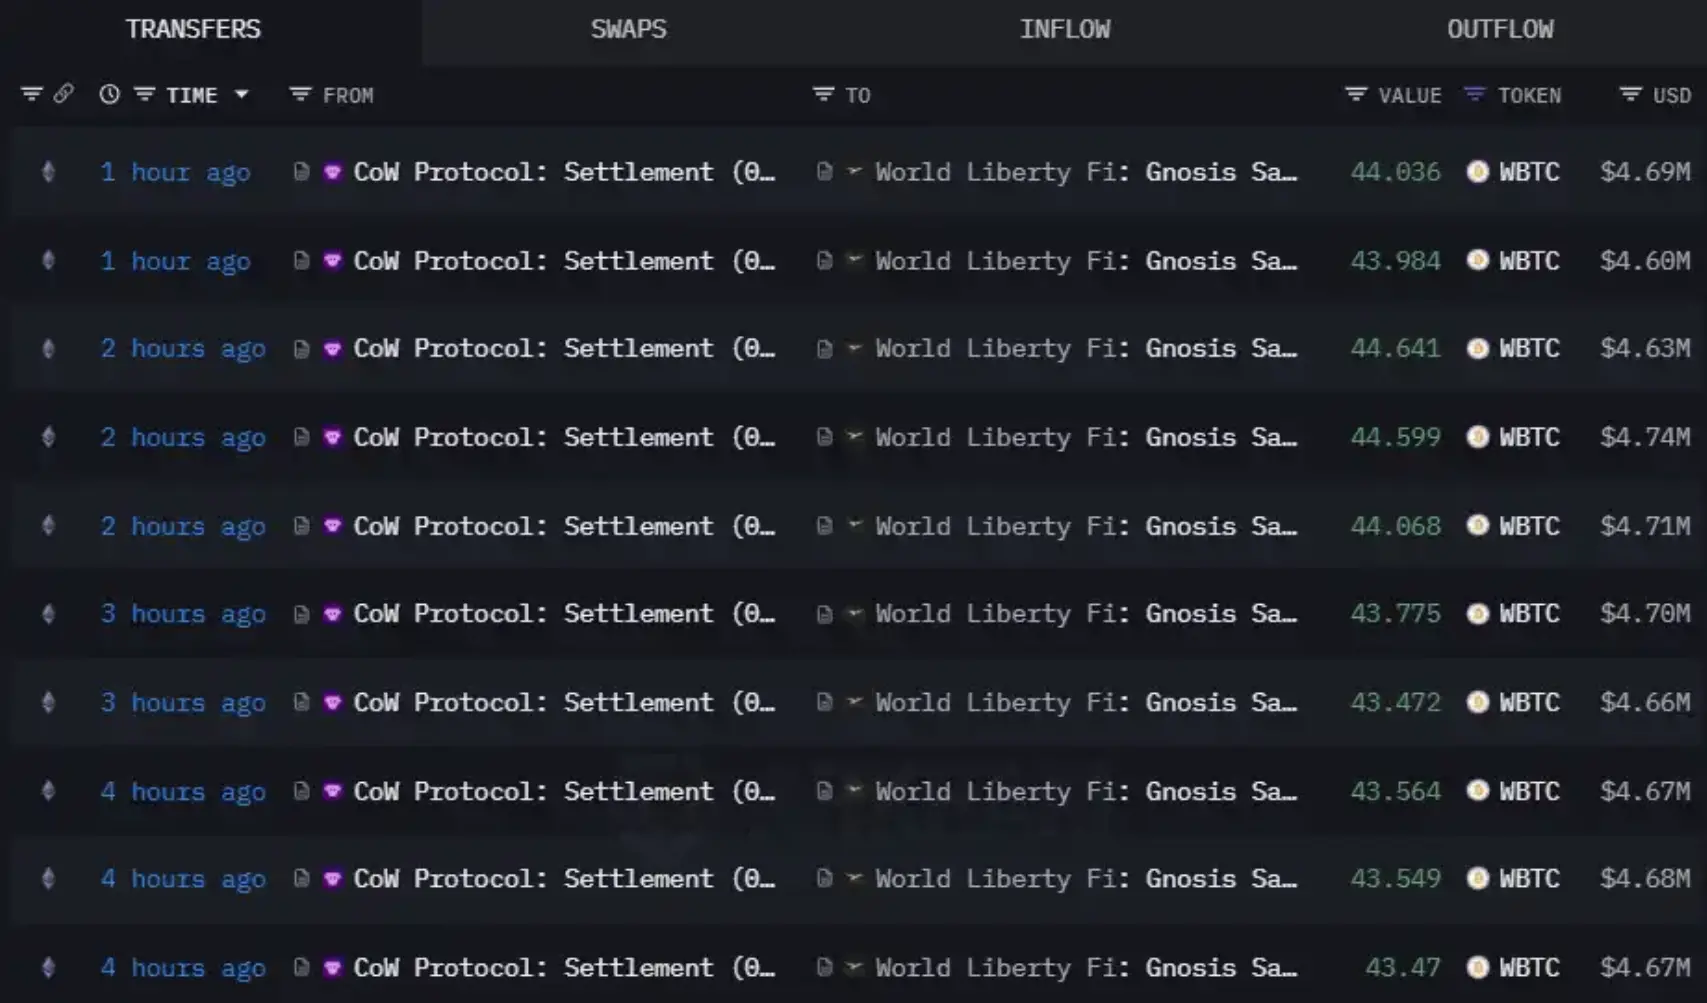Expand the TIME sort dropdown arrow

(241, 94)
